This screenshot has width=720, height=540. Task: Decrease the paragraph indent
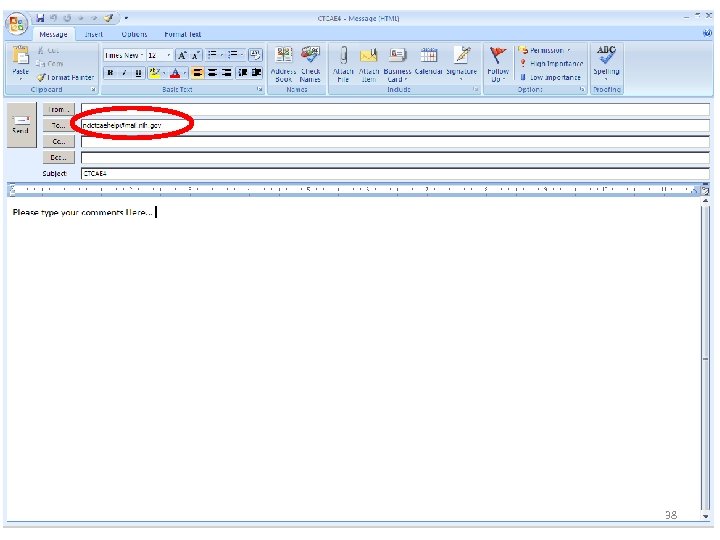(x=242, y=73)
